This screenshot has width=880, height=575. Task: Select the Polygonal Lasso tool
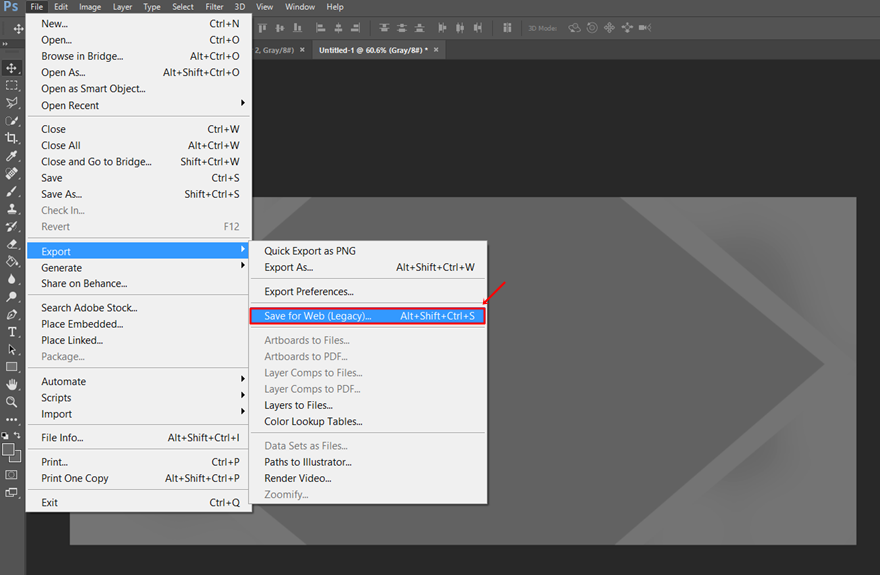pyautogui.click(x=11, y=103)
